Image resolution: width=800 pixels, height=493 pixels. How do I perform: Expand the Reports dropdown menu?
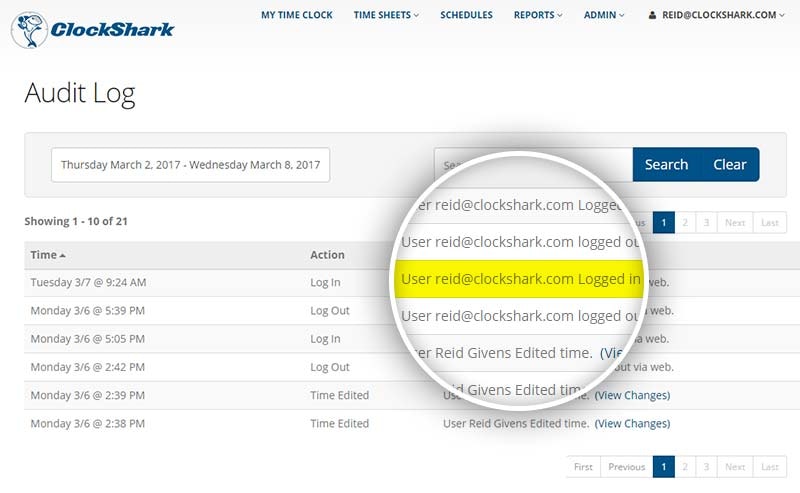click(538, 15)
